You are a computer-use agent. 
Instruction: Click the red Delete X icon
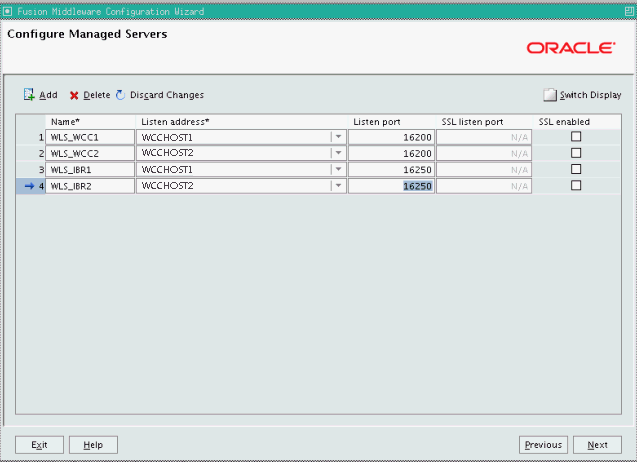74,95
